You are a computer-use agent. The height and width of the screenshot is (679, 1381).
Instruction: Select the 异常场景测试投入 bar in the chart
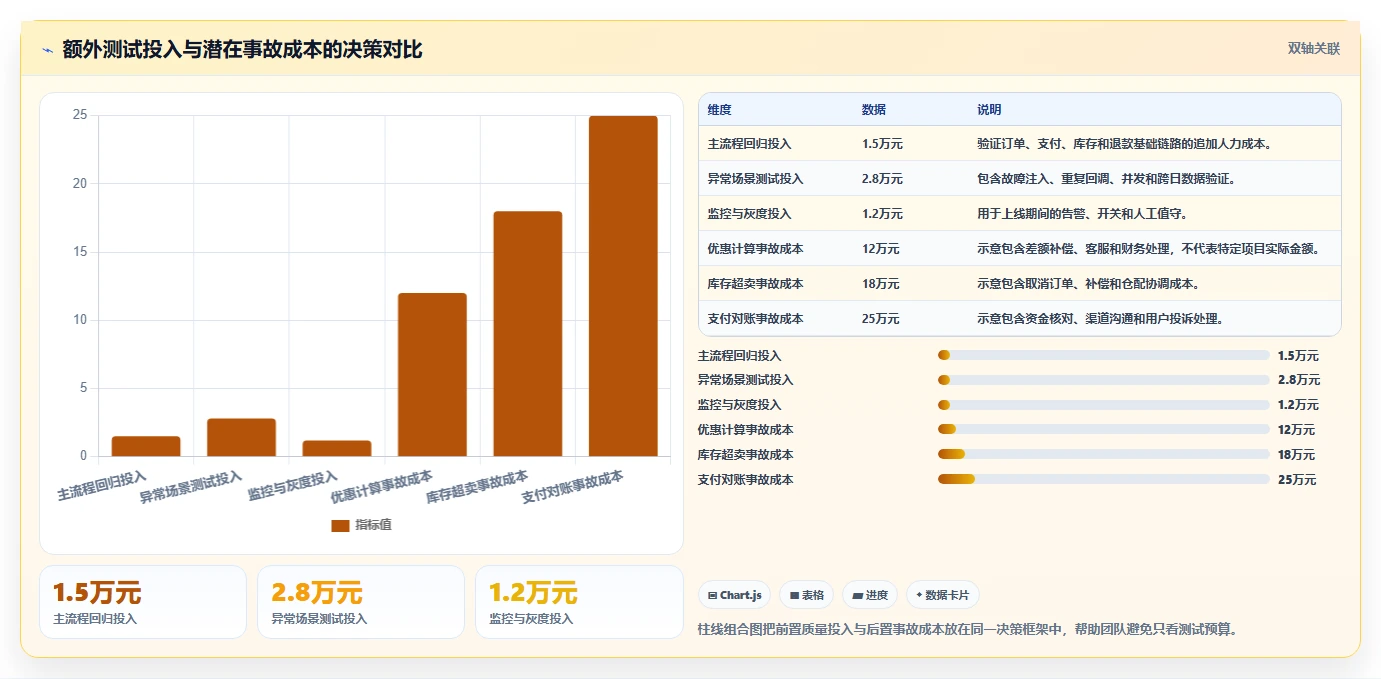(x=241, y=437)
